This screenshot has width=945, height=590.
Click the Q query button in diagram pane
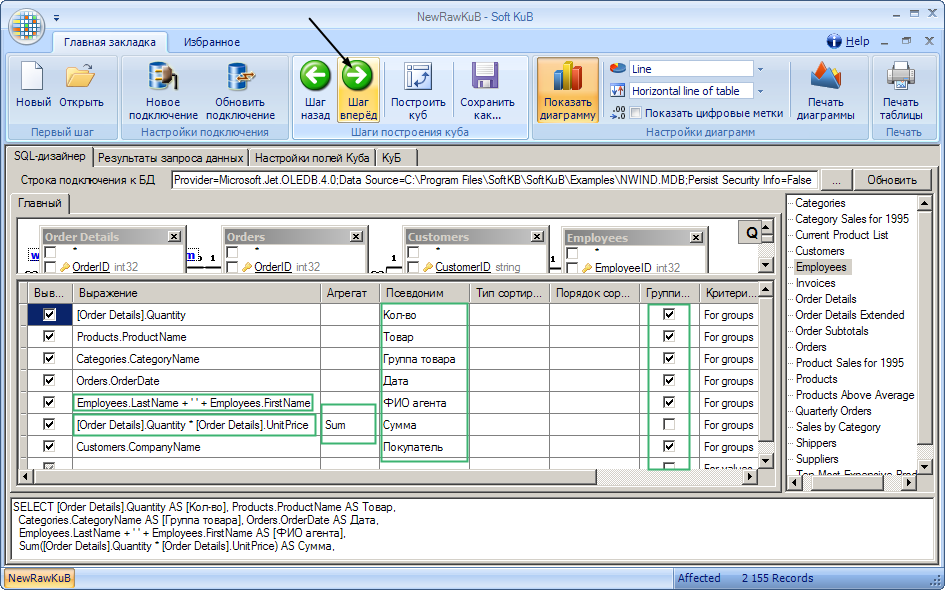[752, 232]
